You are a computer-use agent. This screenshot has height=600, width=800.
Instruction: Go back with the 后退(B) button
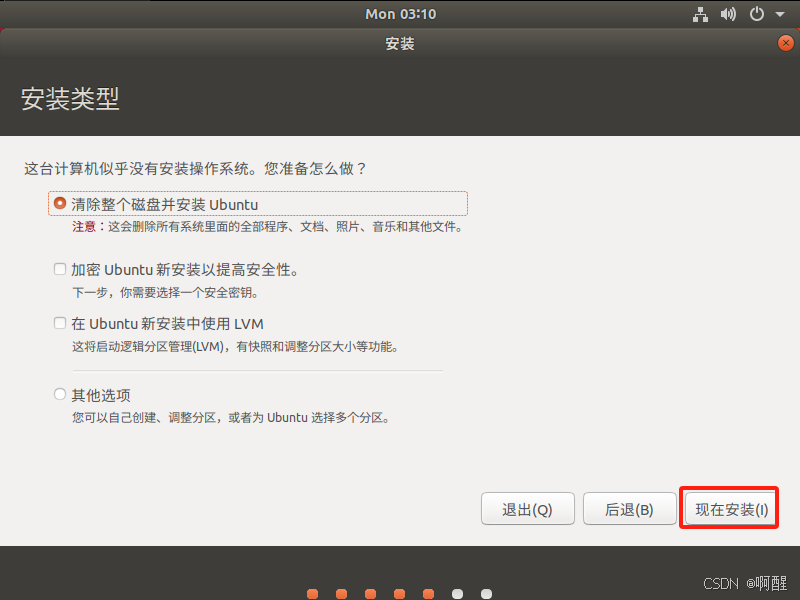(629, 509)
